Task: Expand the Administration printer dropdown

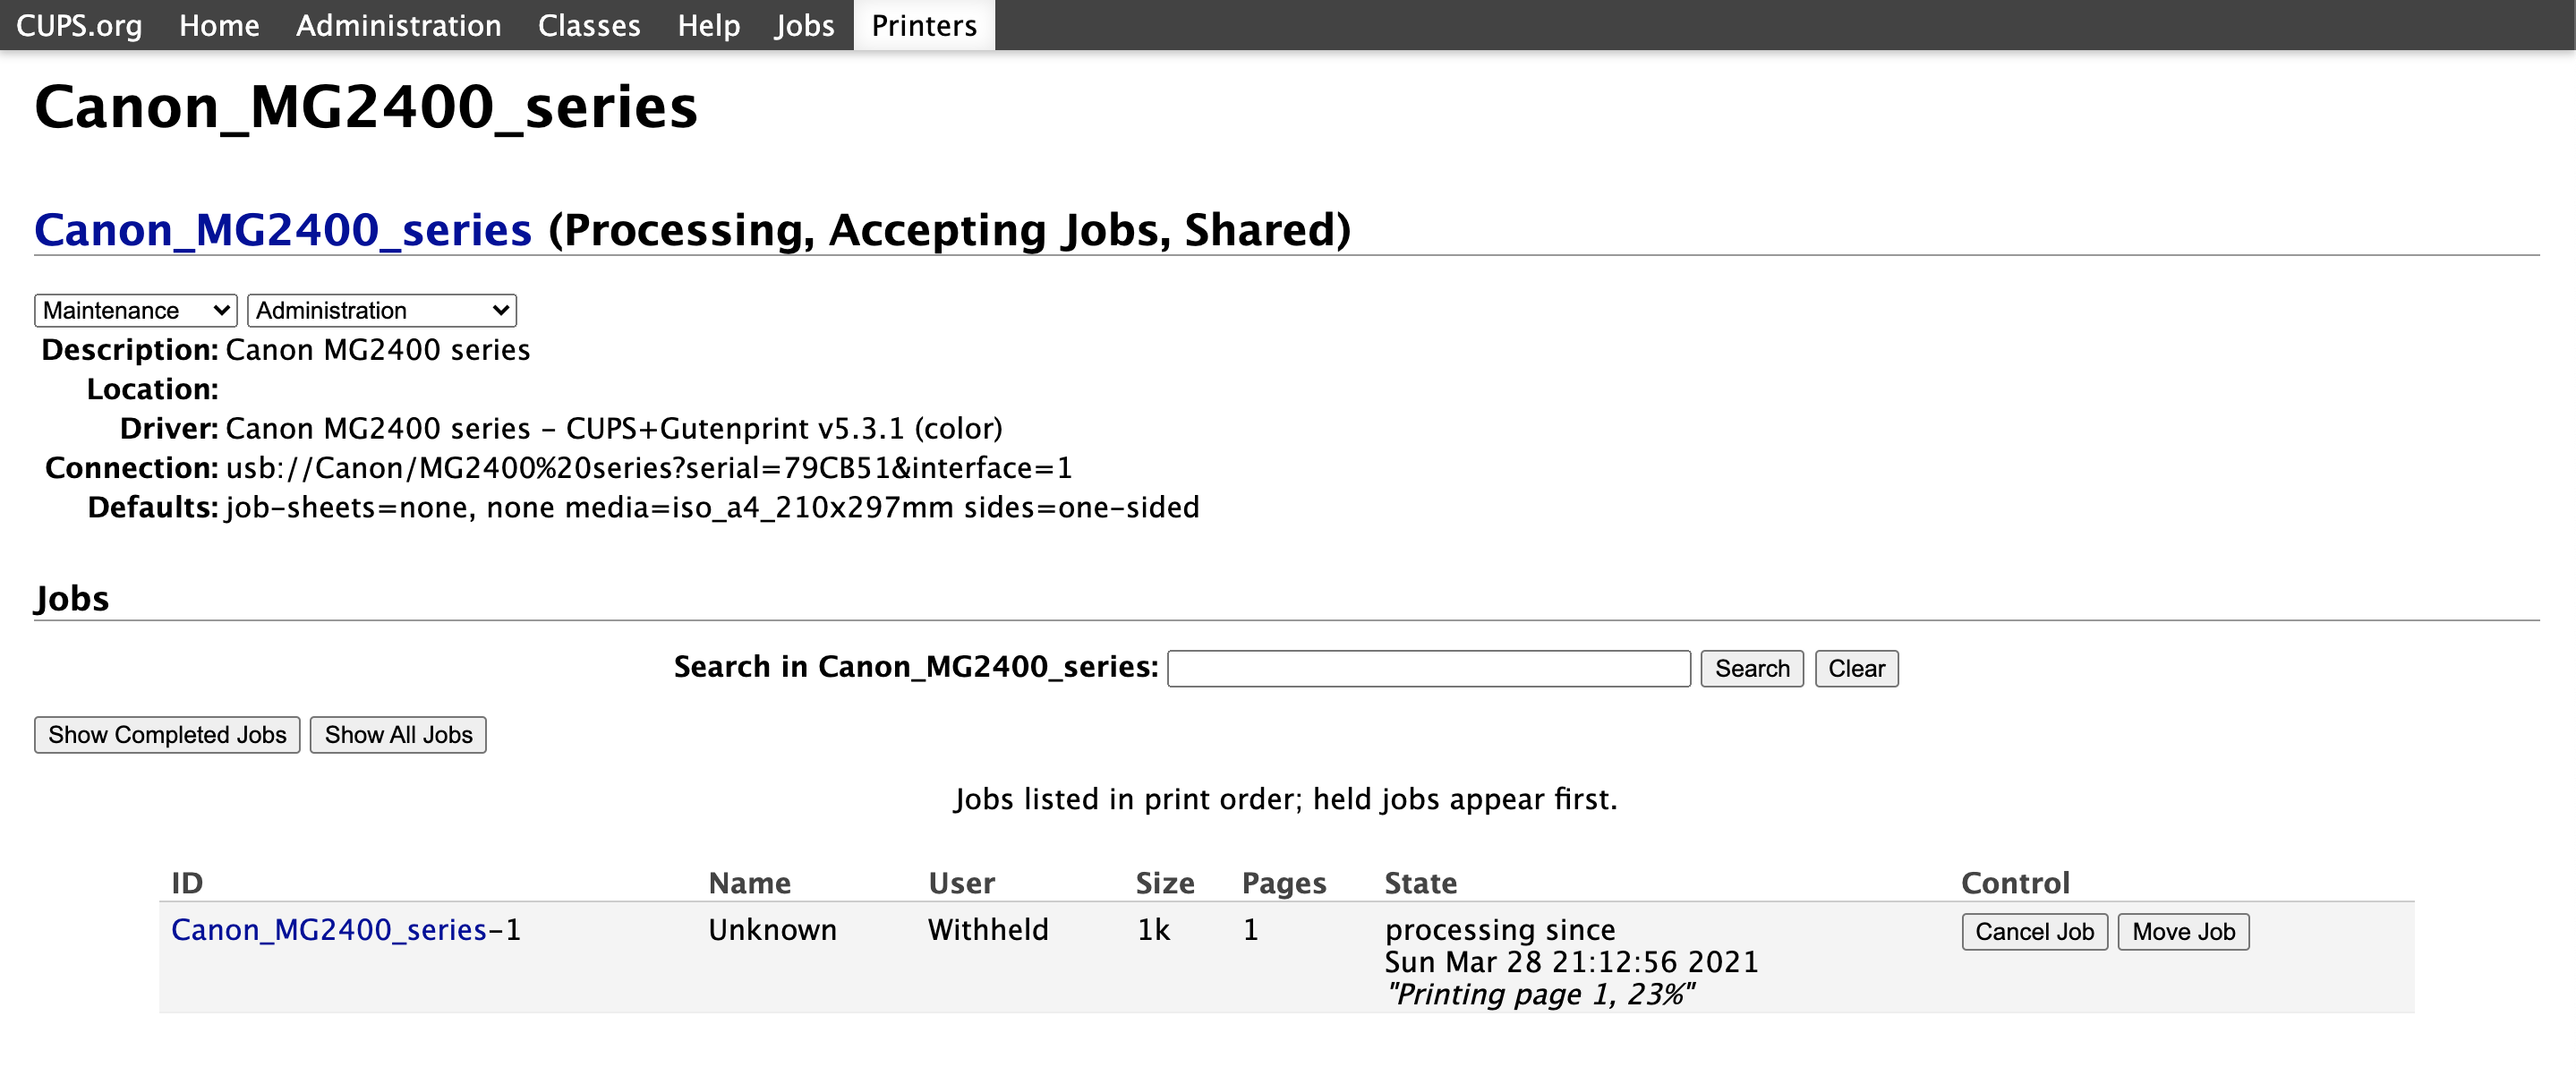Action: (381, 311)
